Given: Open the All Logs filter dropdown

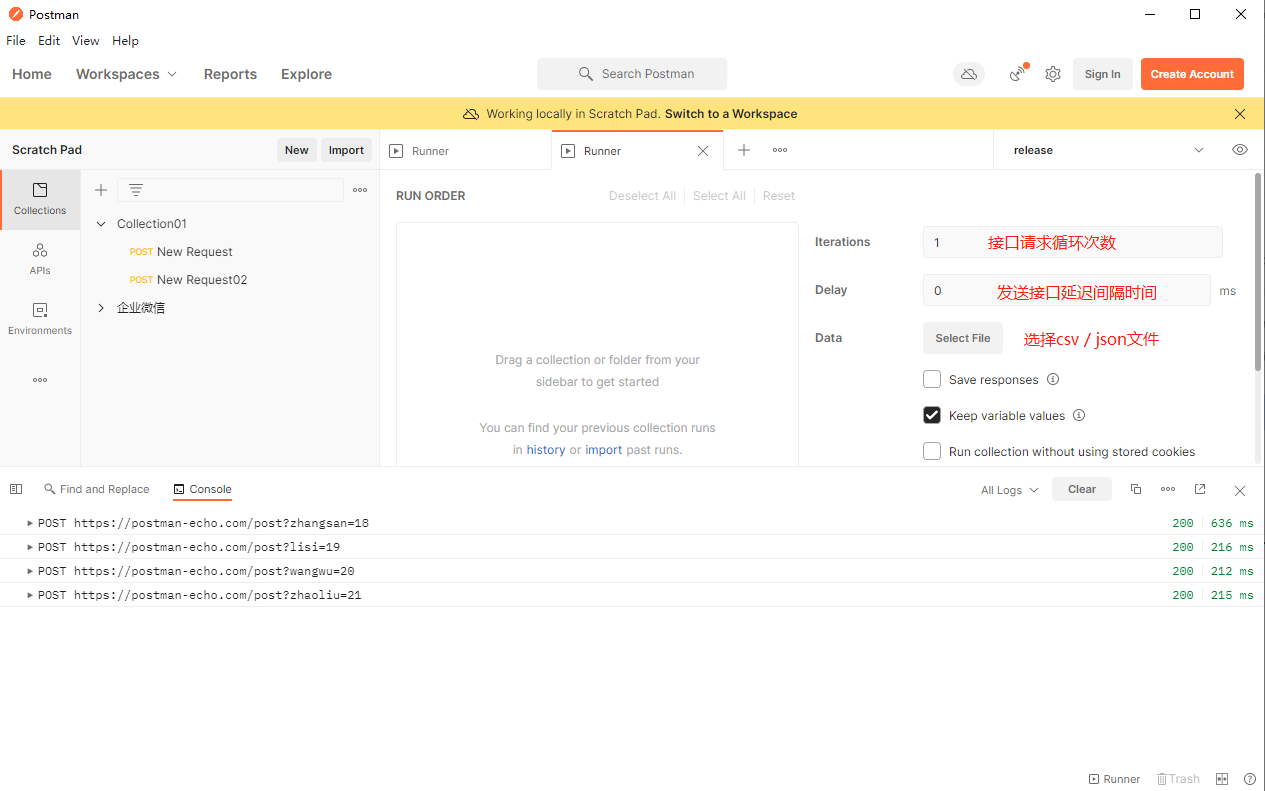Looking at the screenshot, I should [1009, 490].
